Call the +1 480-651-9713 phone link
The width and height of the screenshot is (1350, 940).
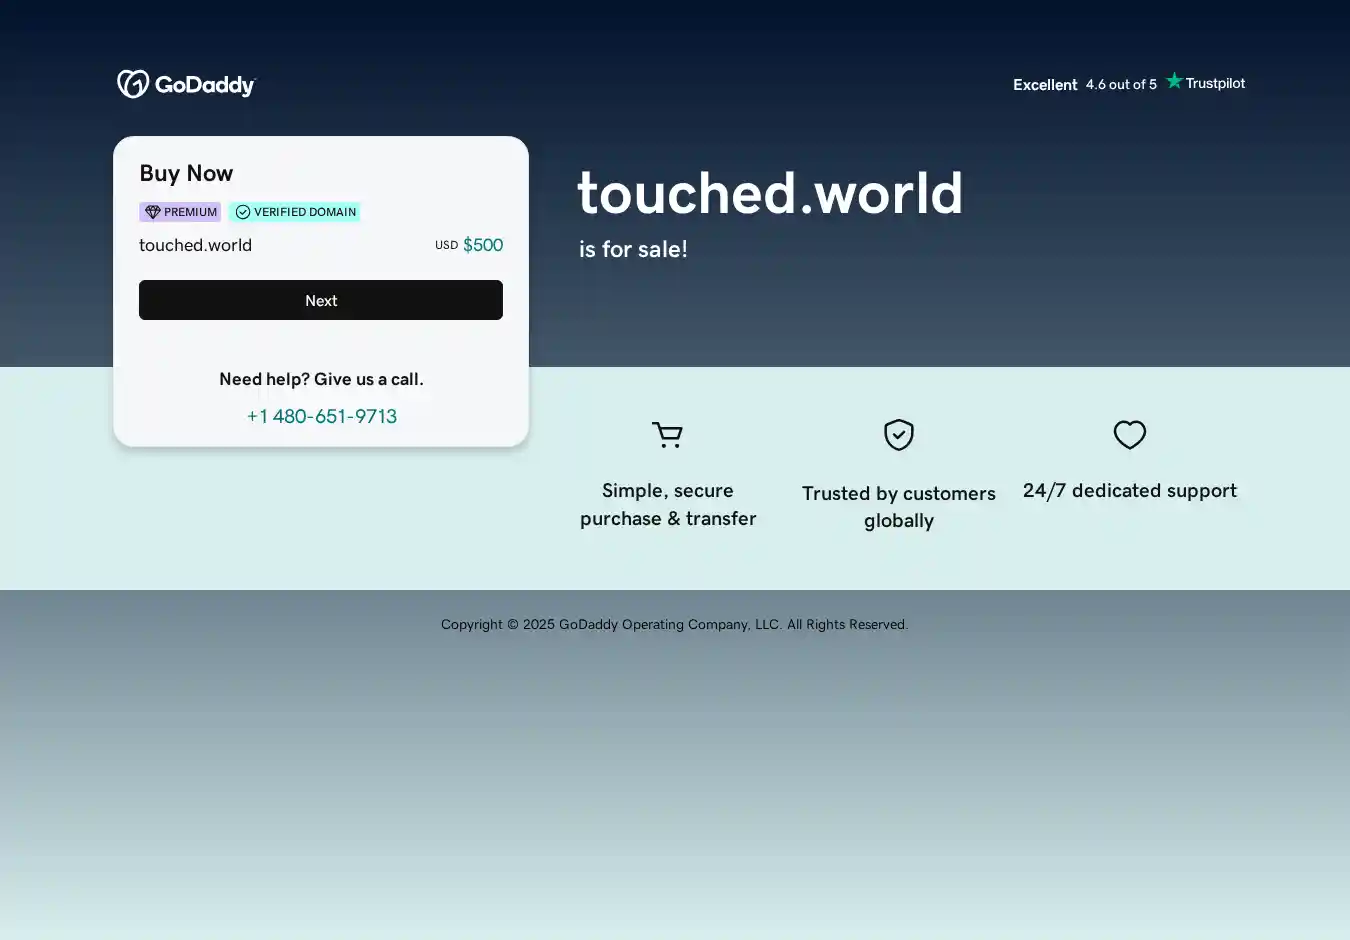coord(321,416)
